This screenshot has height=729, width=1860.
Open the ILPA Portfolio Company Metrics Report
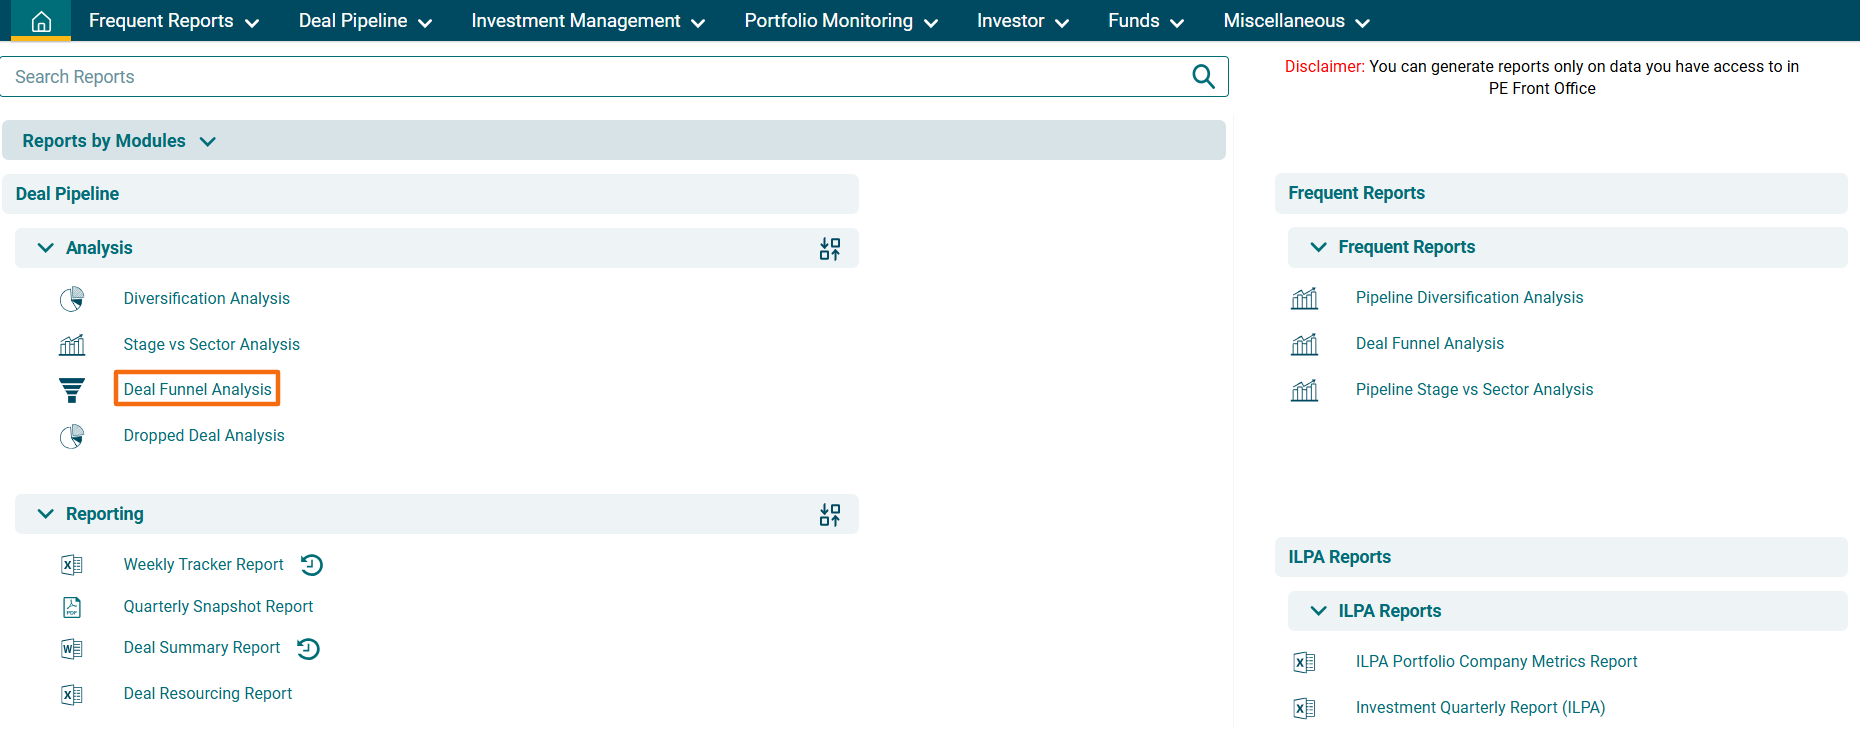coord(1496,662)
